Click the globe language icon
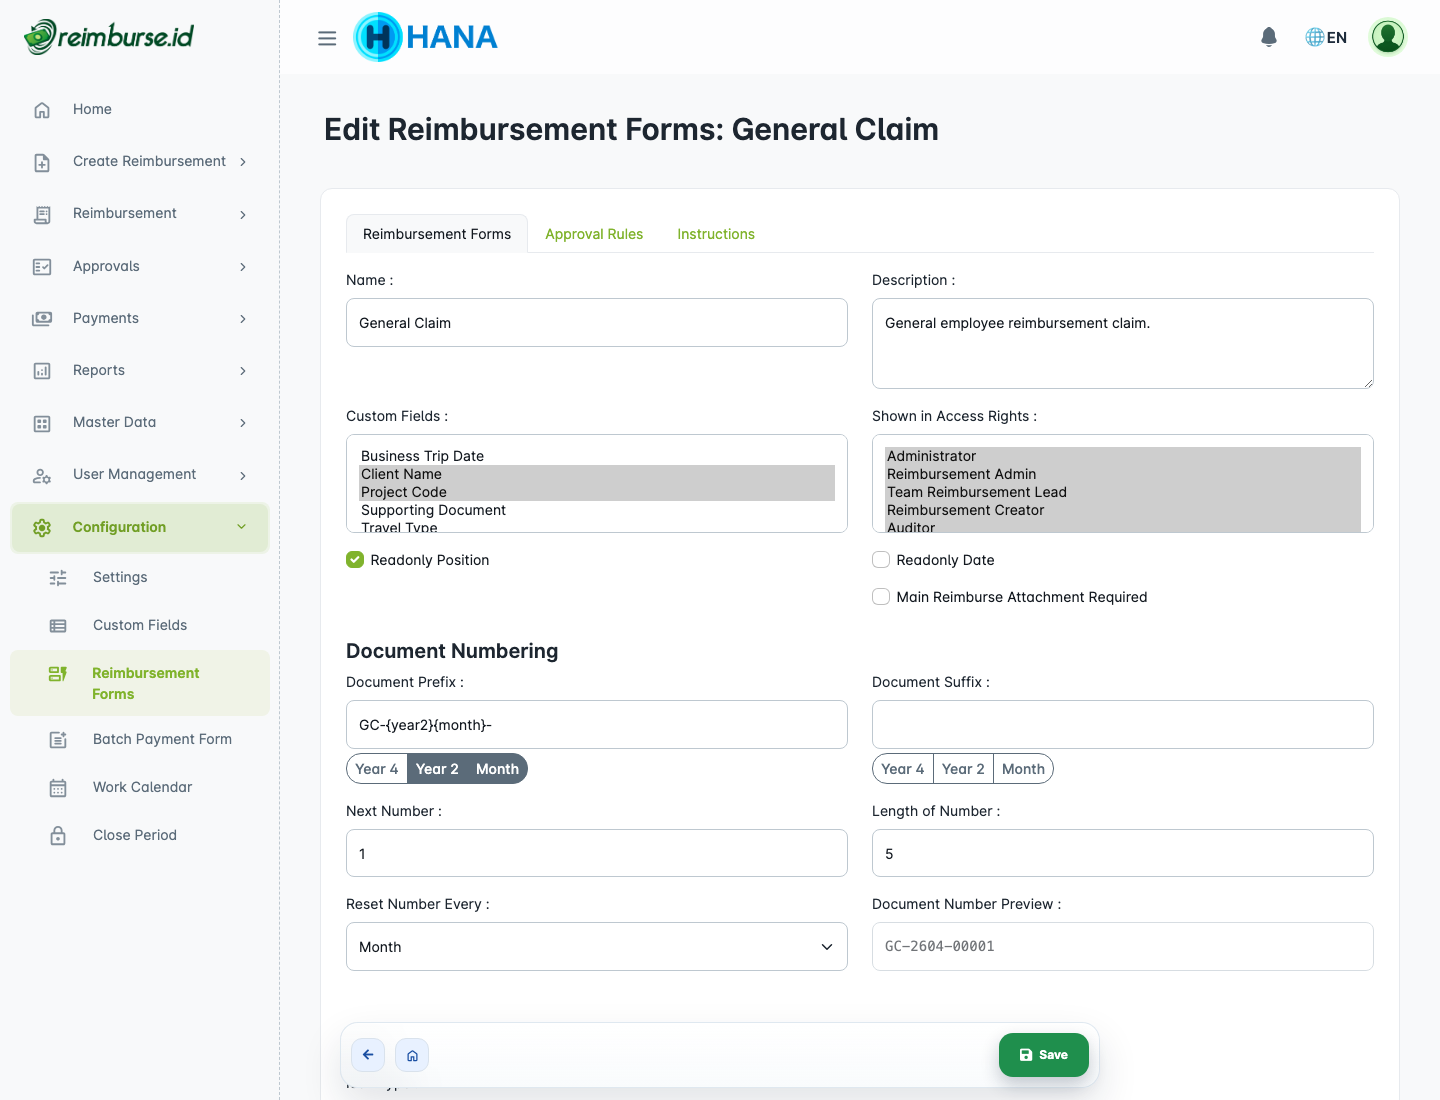 pyautogui.click(x=1315, y=37)
